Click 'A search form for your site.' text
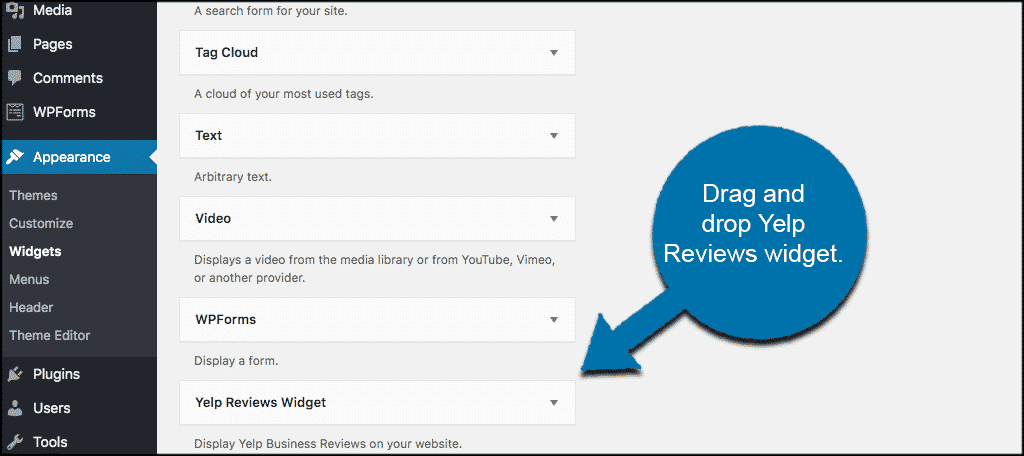Screen dimensions: 1024x456 click(x=270, y=11)
